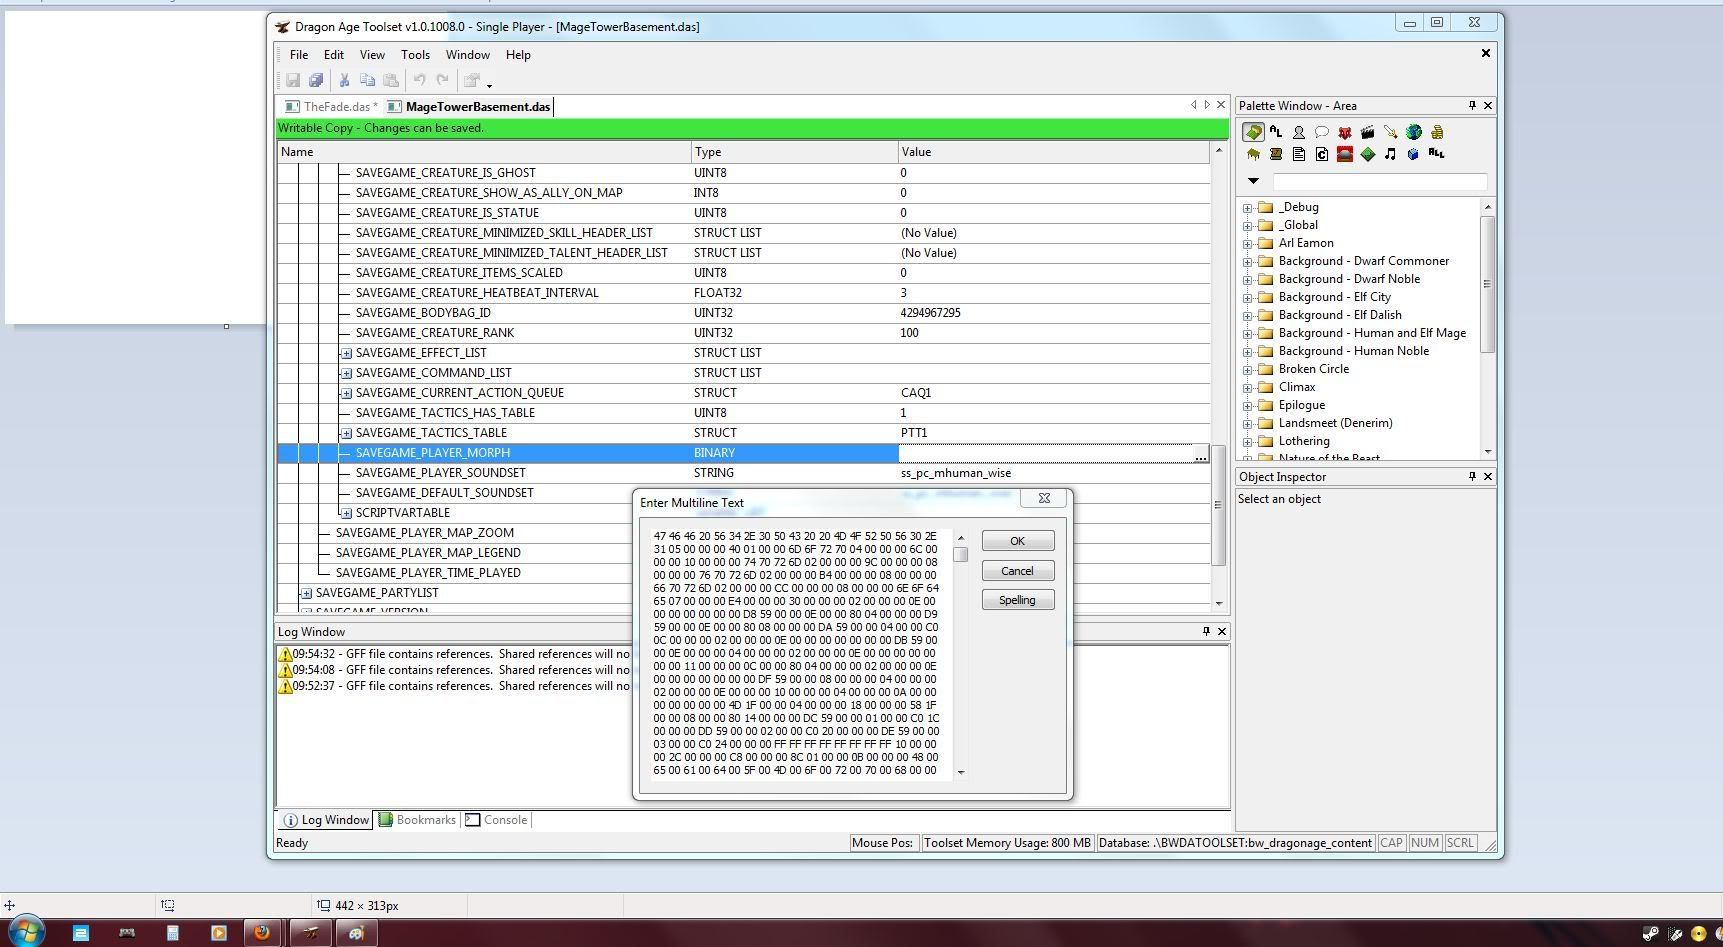Open the Tools menu
This screenshot has width=1723, height=947.
(415, 55)
